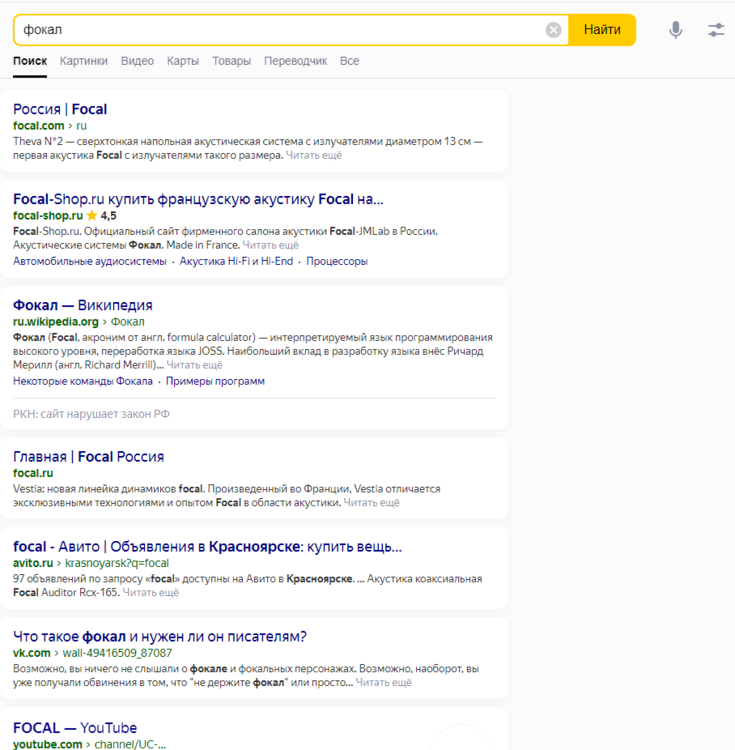The image size is (735, 750).
Task: Open the Россия | Focal result
Action: 60,109
